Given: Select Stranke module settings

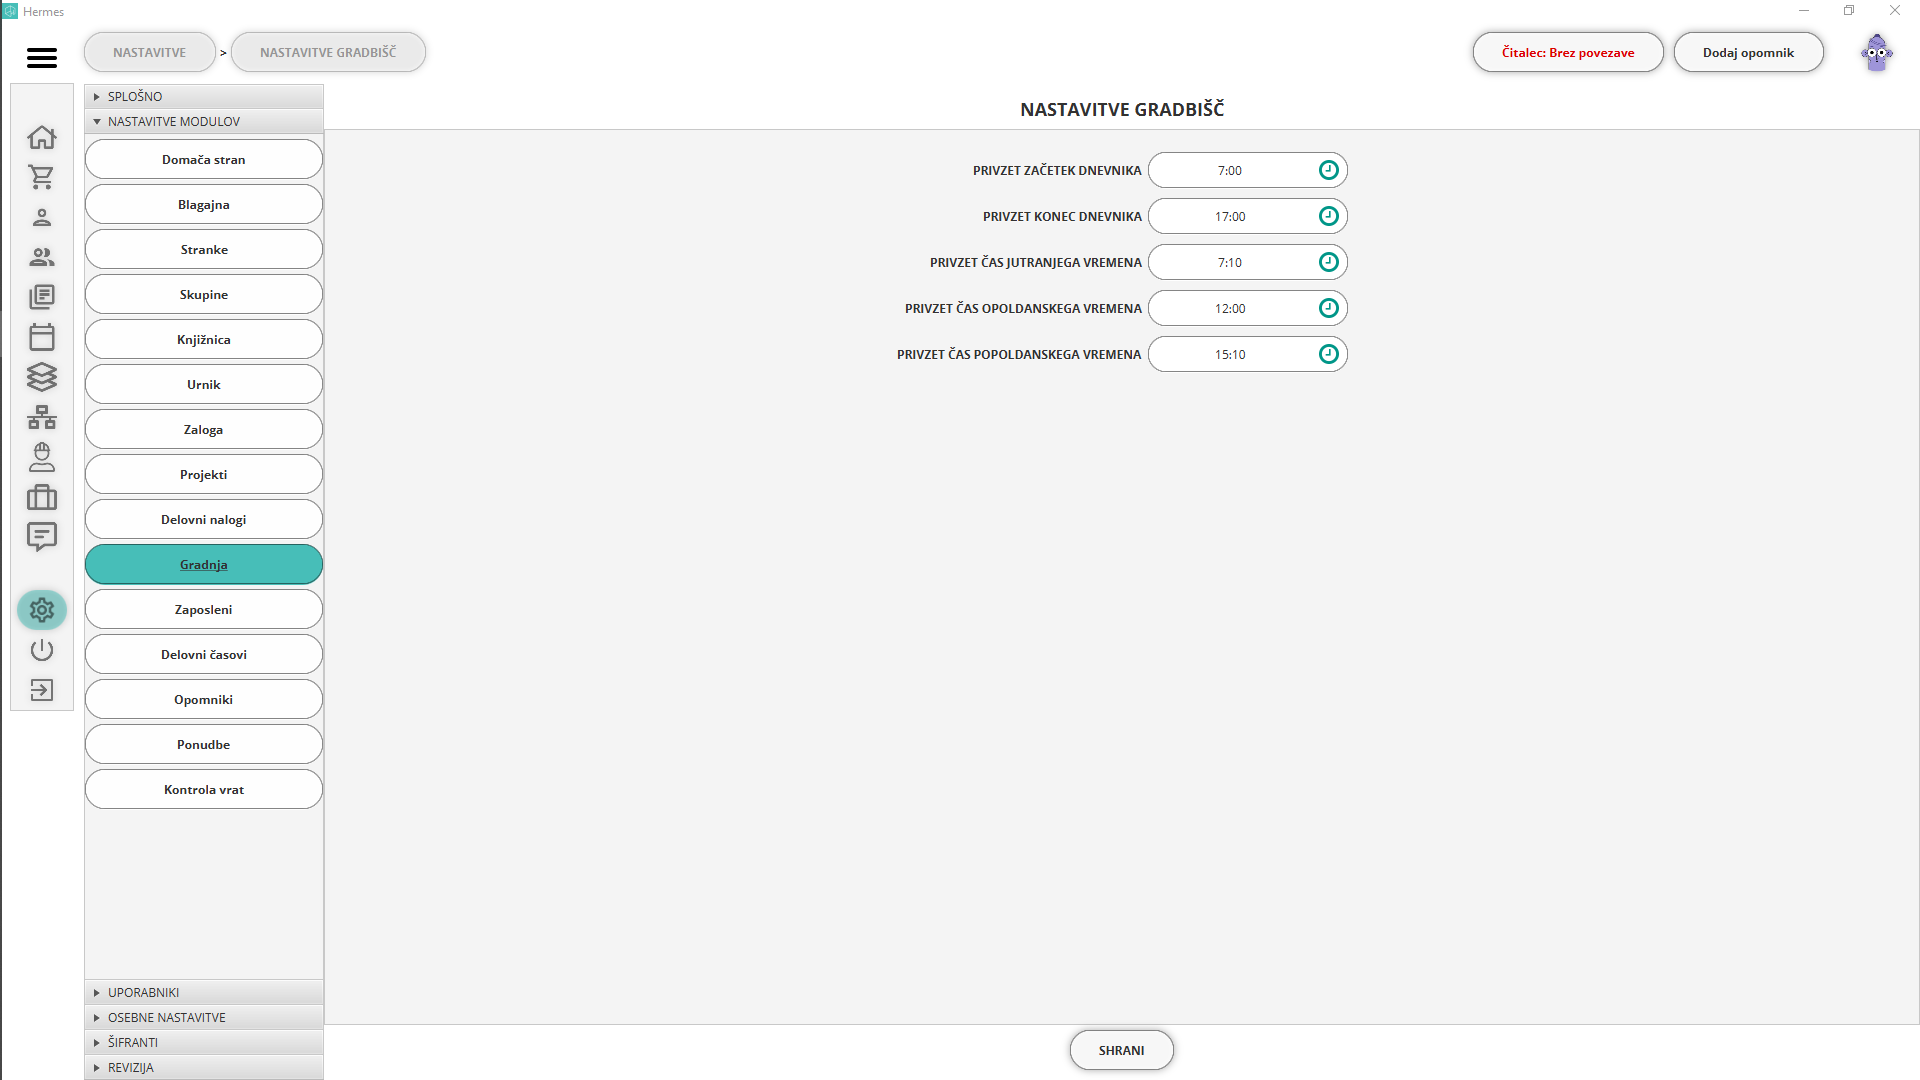Looking at the screenshot, I should pos(204,249).
